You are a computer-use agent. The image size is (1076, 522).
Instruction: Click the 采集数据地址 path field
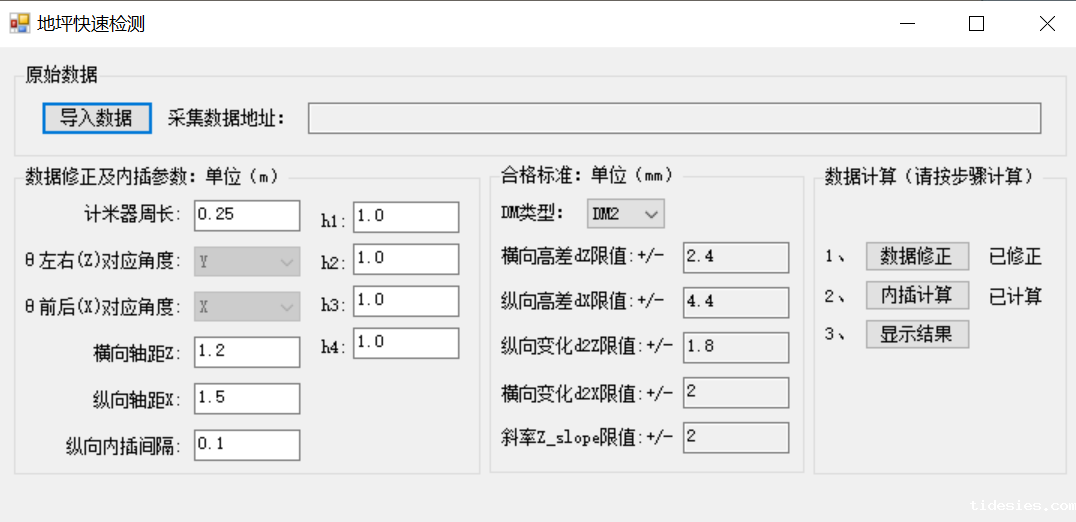(674, 118)
